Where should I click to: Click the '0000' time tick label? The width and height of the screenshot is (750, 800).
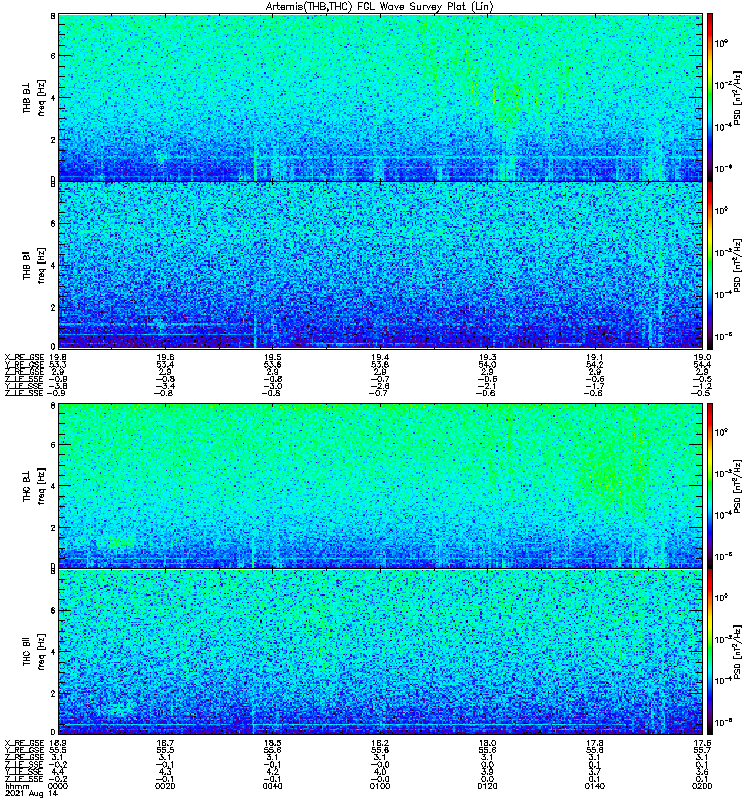click(58, 786)
